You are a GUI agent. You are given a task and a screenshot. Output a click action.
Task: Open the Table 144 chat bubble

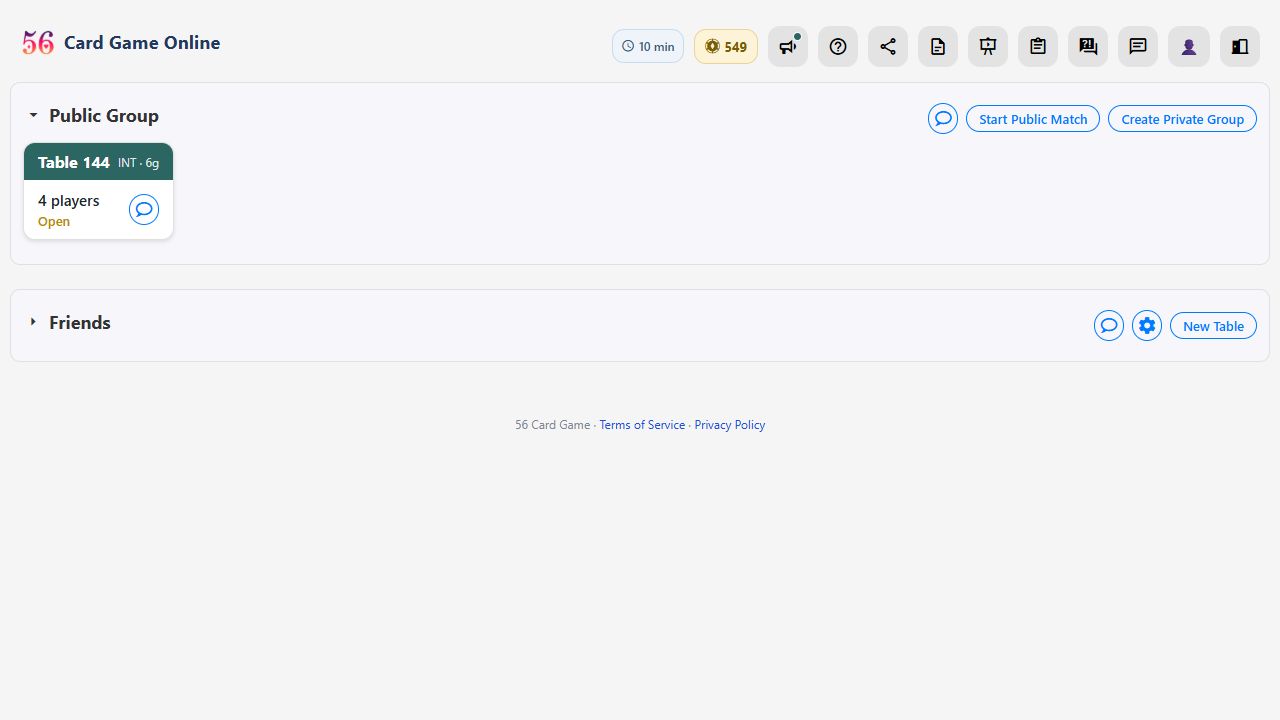(144, 209)
